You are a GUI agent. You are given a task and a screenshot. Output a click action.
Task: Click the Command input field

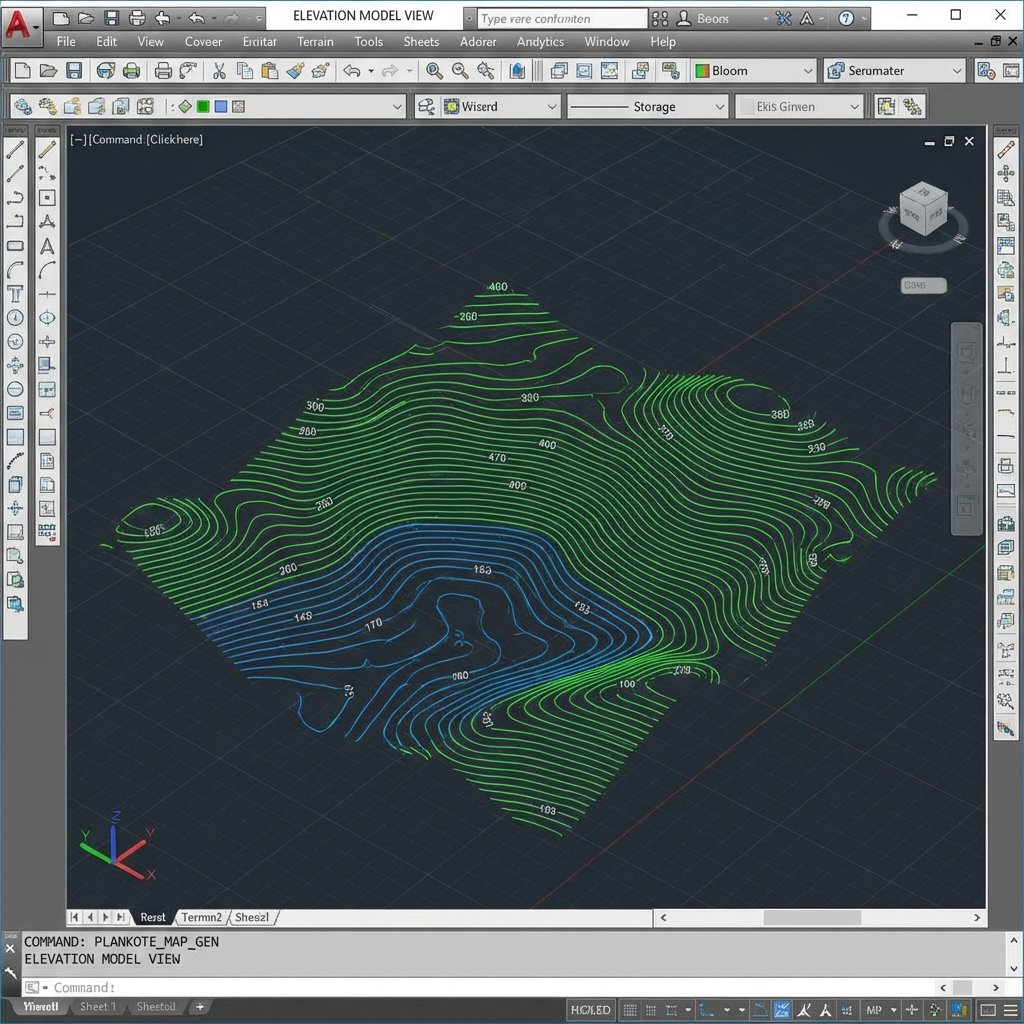coord(300,987)
